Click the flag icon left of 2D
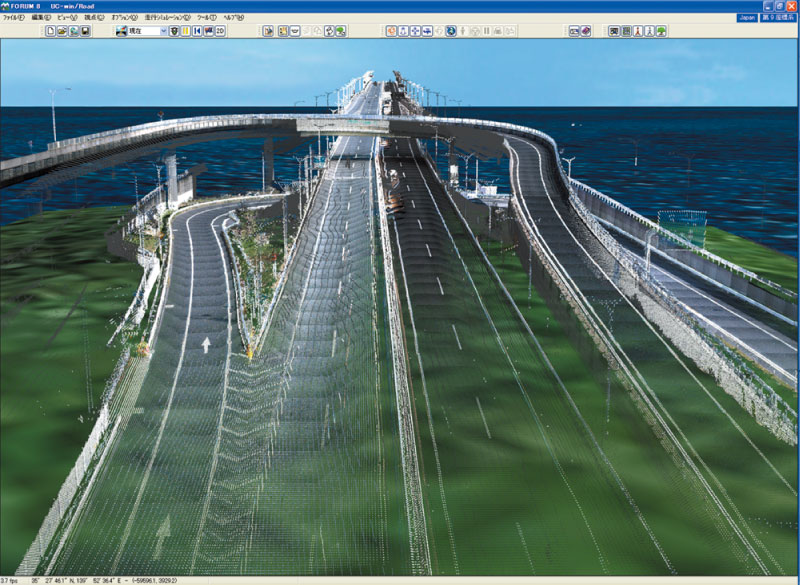800x585 pixels. [208, 31]
